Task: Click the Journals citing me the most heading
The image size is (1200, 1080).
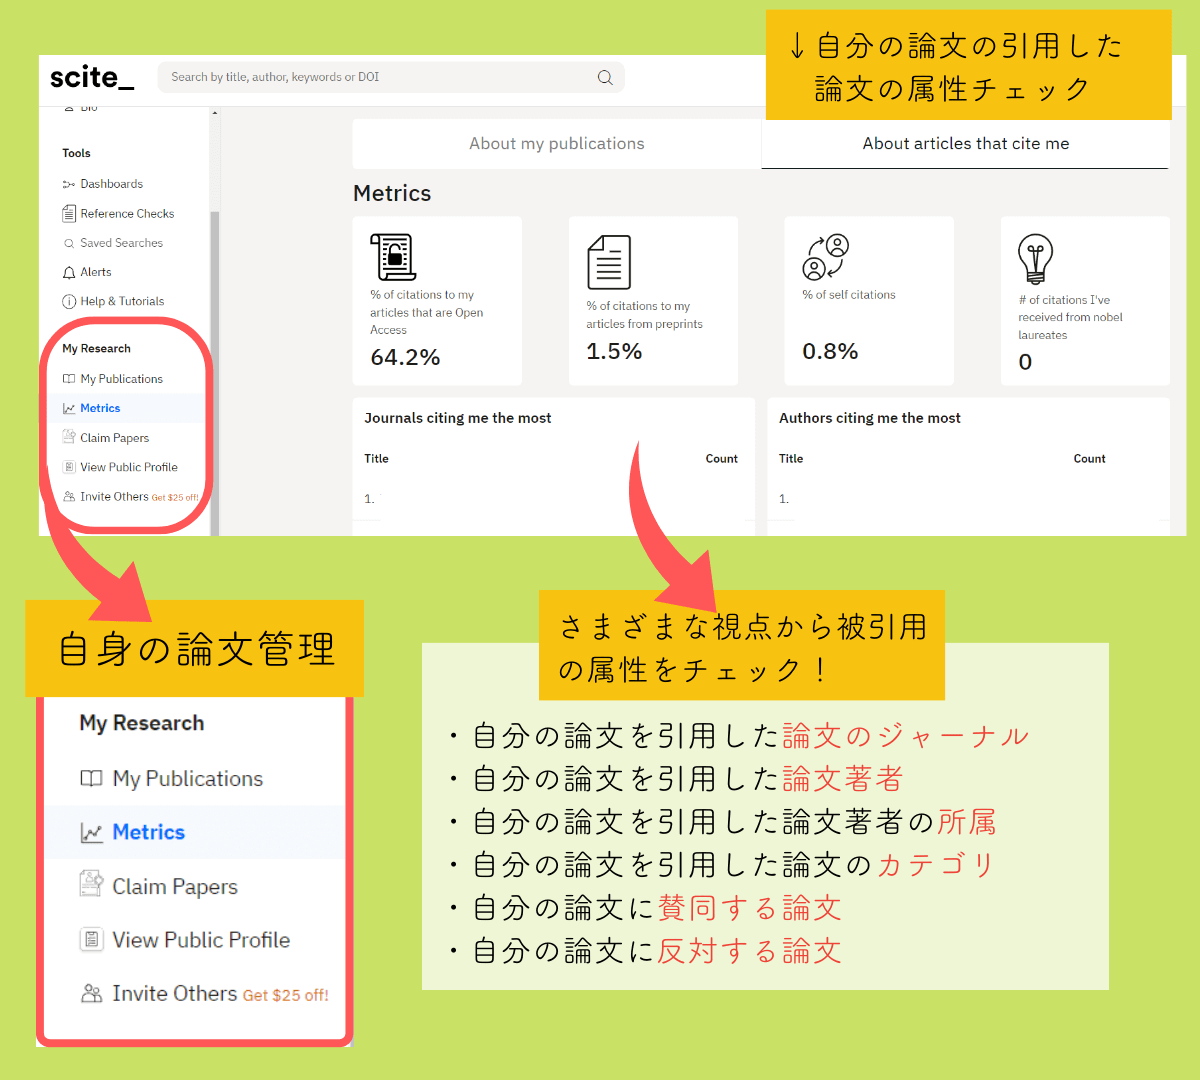Action: (x=458, y=418)
